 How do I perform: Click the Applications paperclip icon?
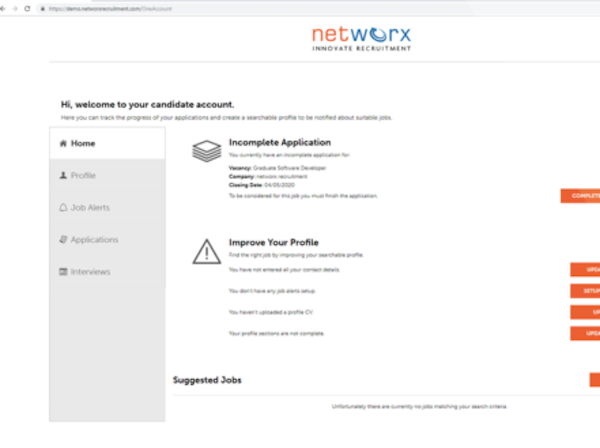coord(64,240)
